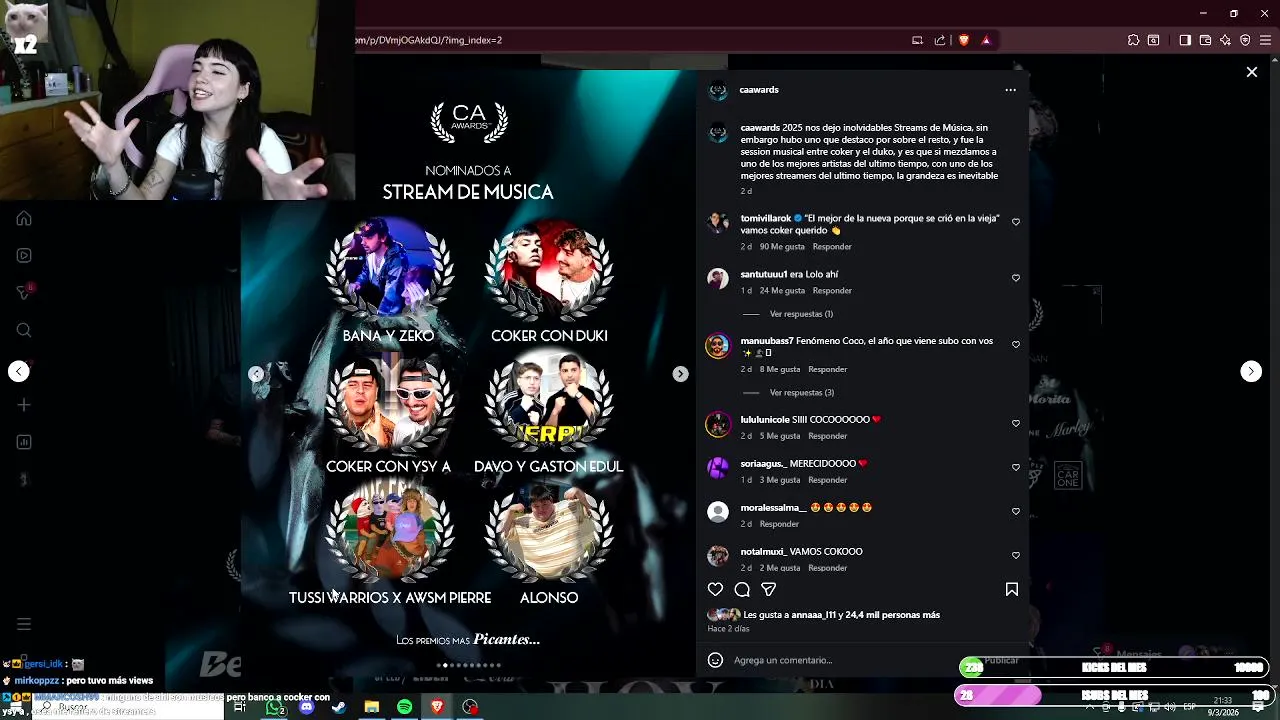Open browser extensions puzzle icon
This screenshot has width=1280, height=720.
click(1133, 40)
